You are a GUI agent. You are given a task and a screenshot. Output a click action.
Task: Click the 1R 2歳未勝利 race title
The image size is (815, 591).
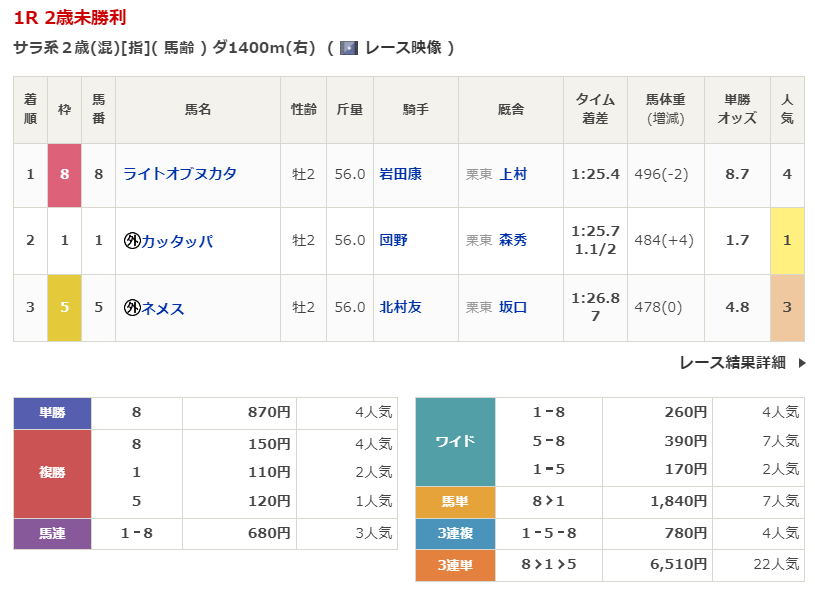[x=70, y=18]
